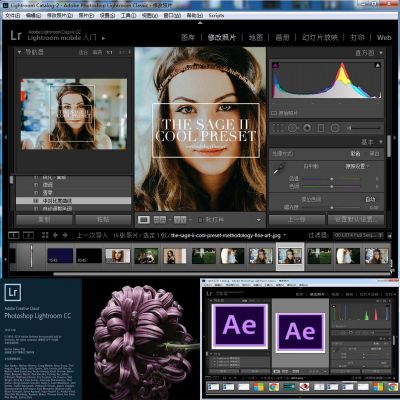Image resolution: width=400 pixels, height=400 pixels.
Task: Hide the top module panel arrow
Action: pyautogui.click(x=200, y=23)
